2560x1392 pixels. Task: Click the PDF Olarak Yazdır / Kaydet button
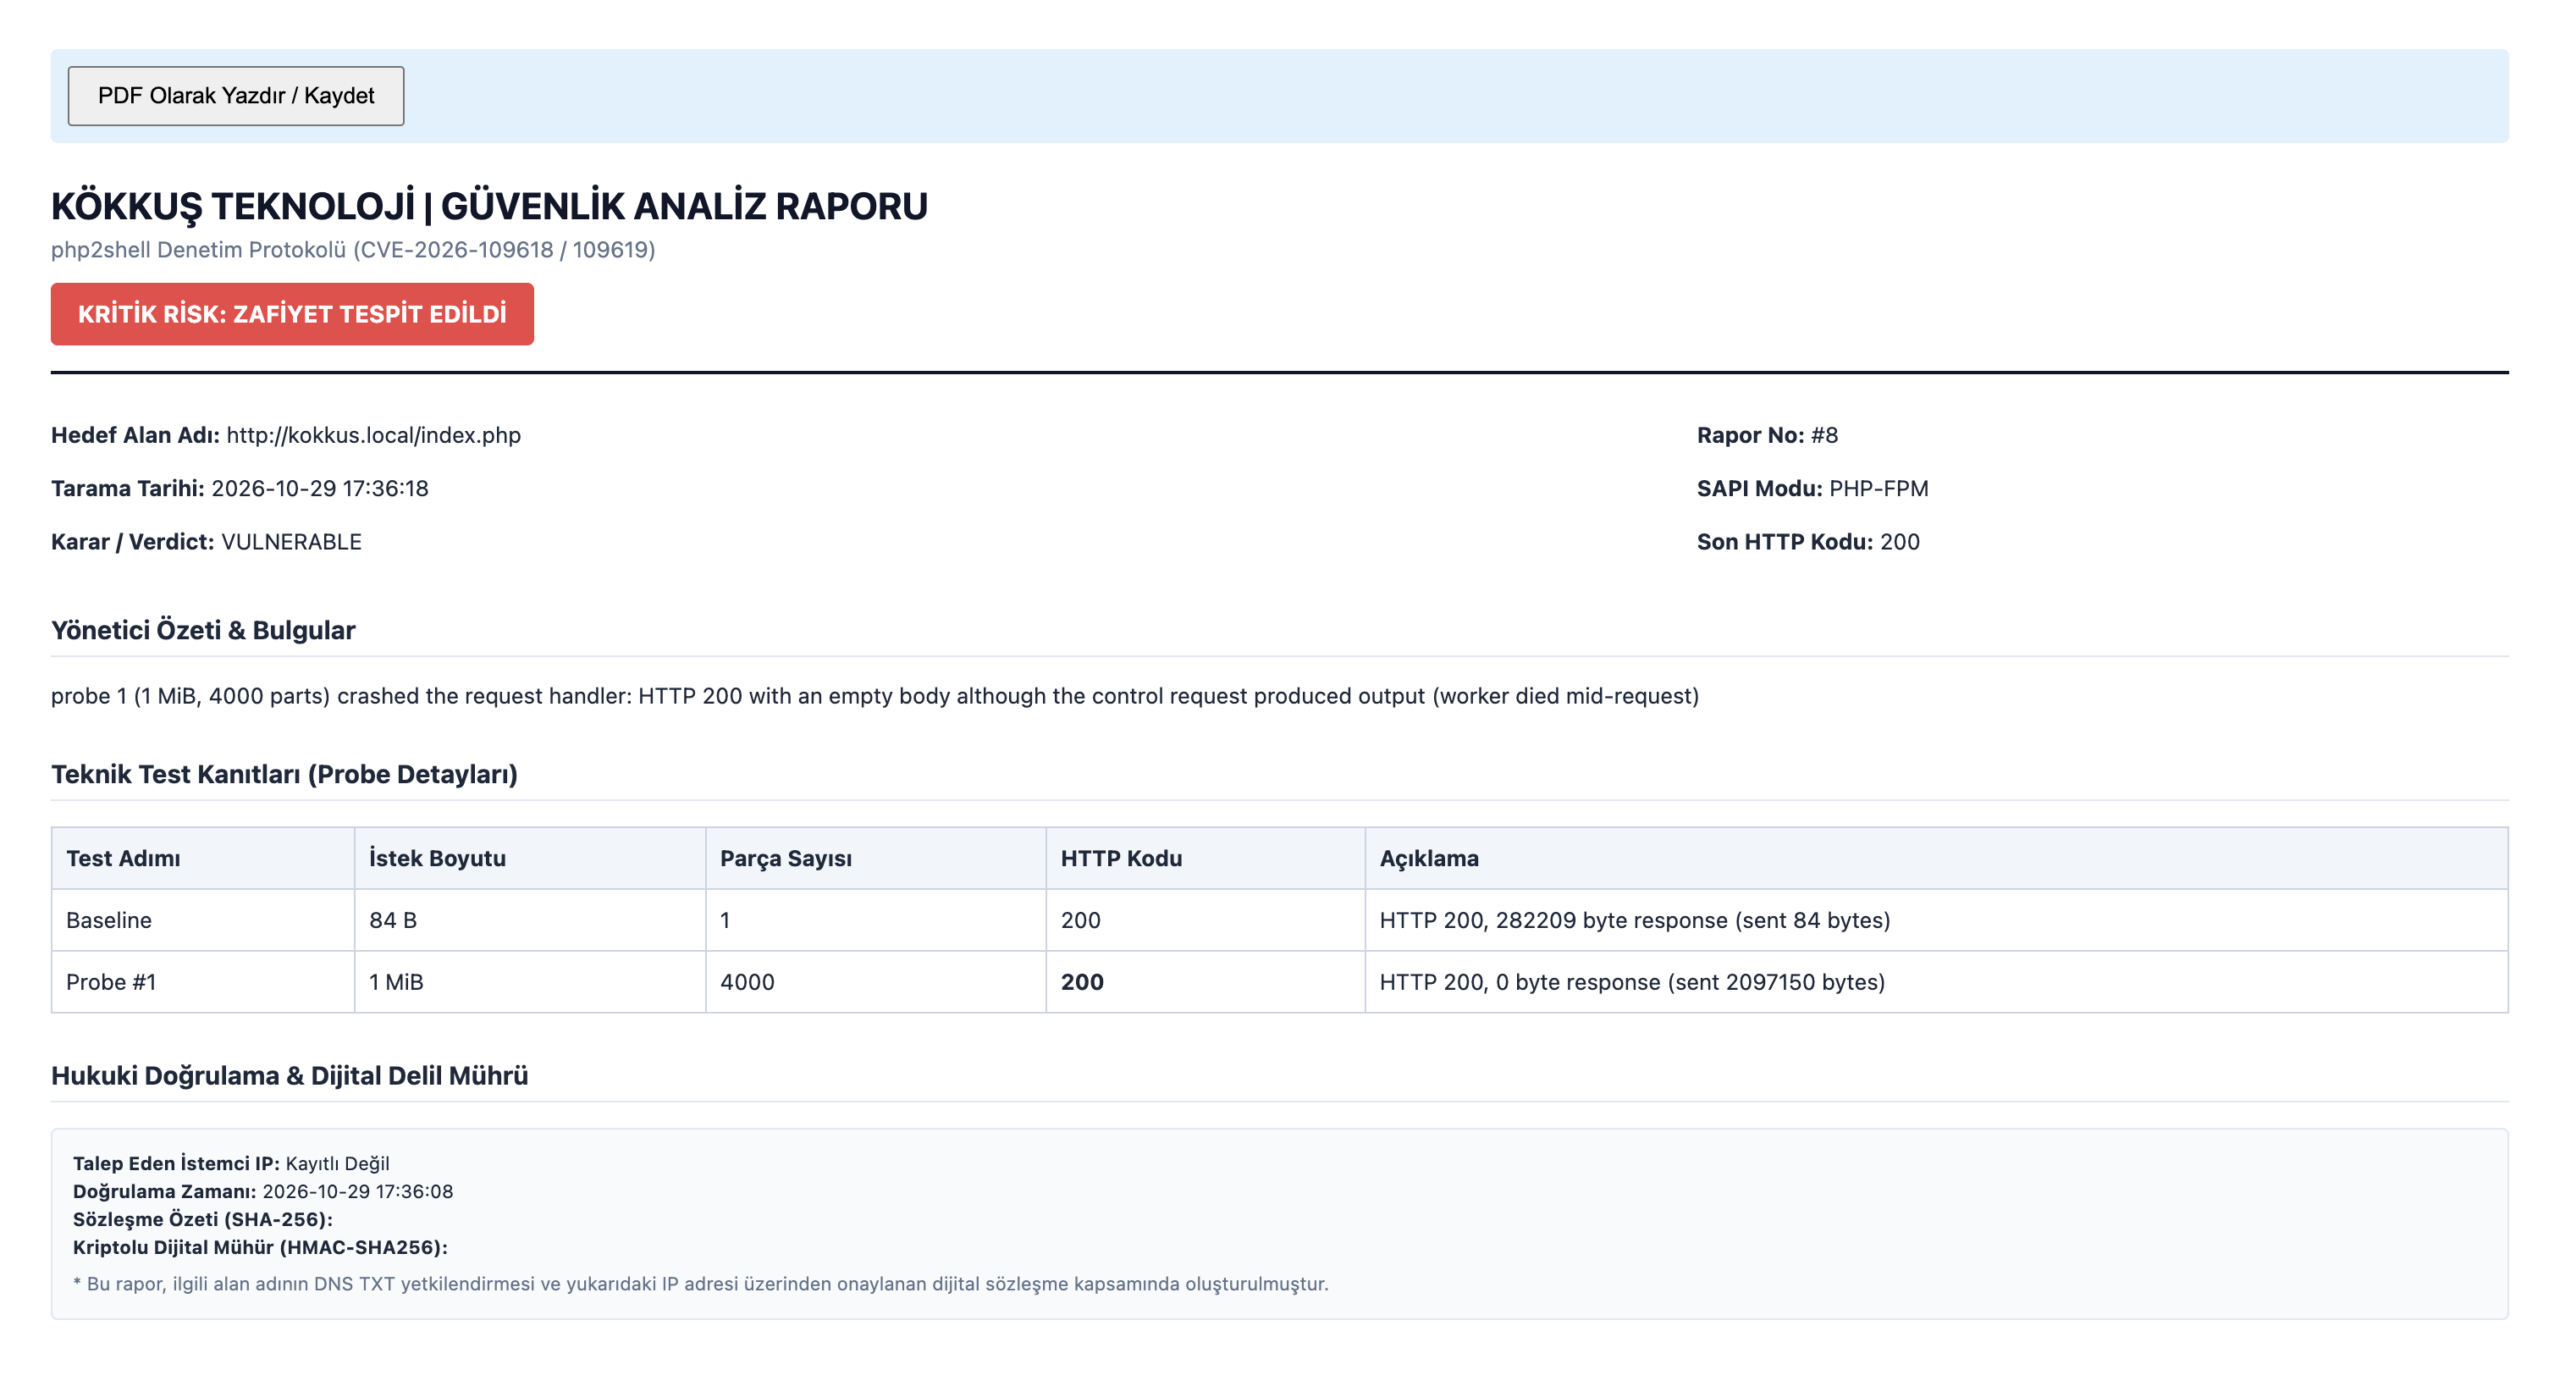[x=235, y=96]
